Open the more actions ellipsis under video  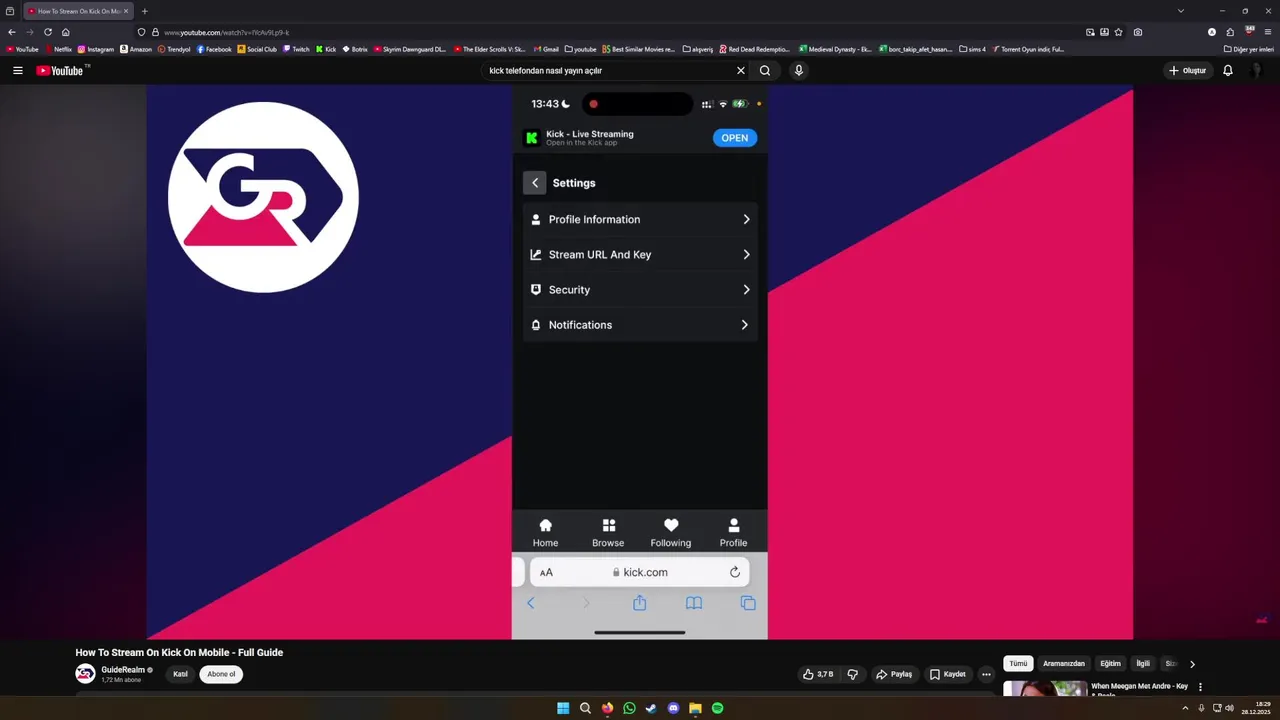[986, 674]
